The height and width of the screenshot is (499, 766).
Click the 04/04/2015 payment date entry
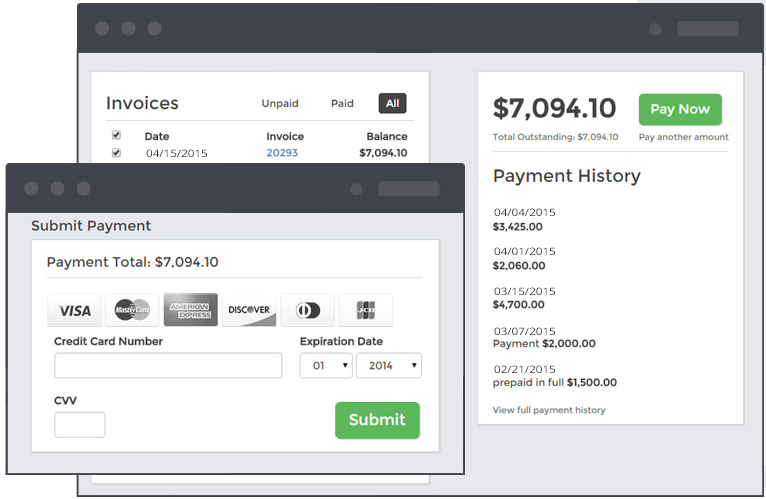click(x=524, y=213)
